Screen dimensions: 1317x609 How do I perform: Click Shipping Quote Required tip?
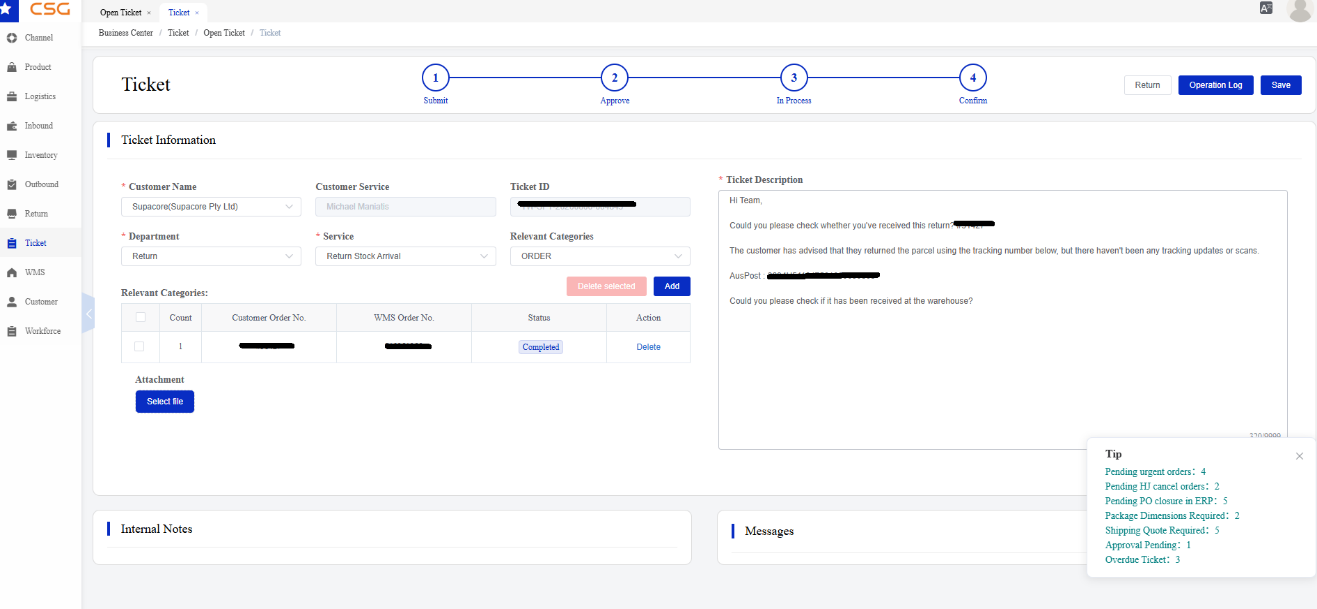(x=1162, y=530)
